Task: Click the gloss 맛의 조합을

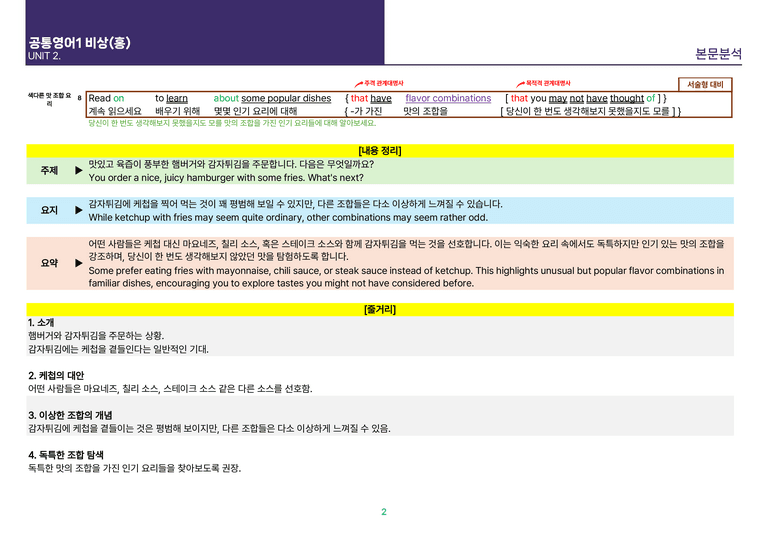Action: [425, 111]
